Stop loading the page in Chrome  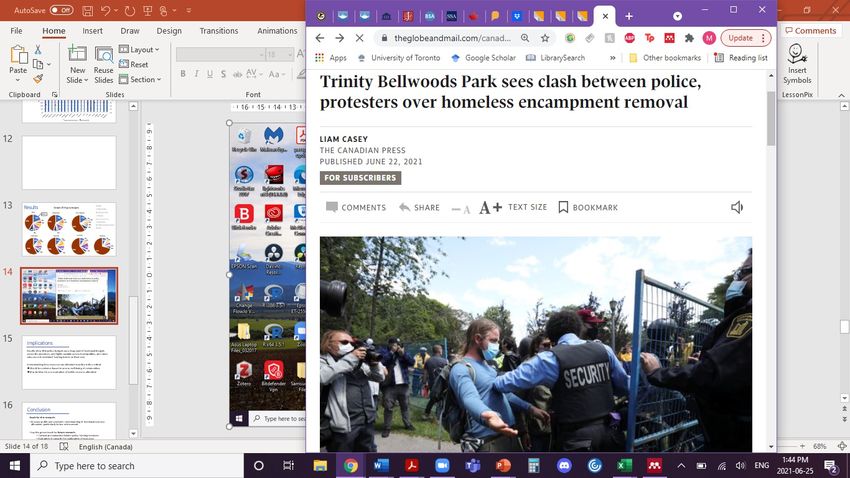pos(359,38)
